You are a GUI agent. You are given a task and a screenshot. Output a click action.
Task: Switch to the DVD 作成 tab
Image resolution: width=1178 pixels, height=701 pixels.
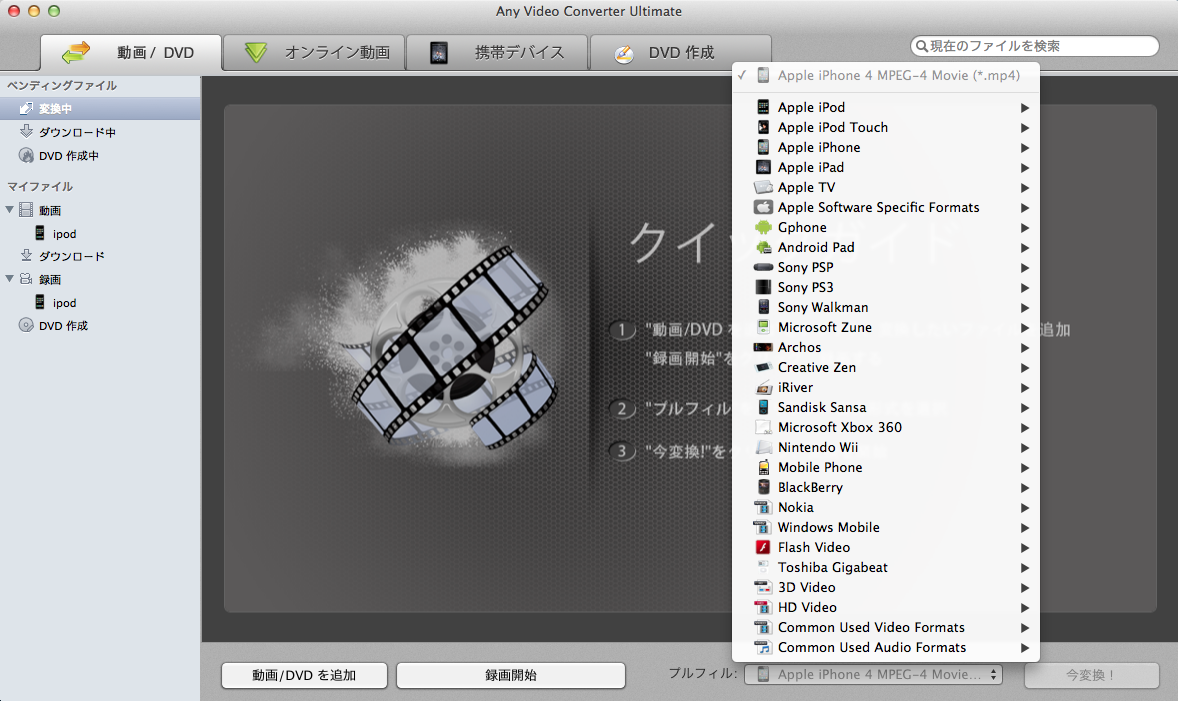pyautogui.click(x=680, y=52)
